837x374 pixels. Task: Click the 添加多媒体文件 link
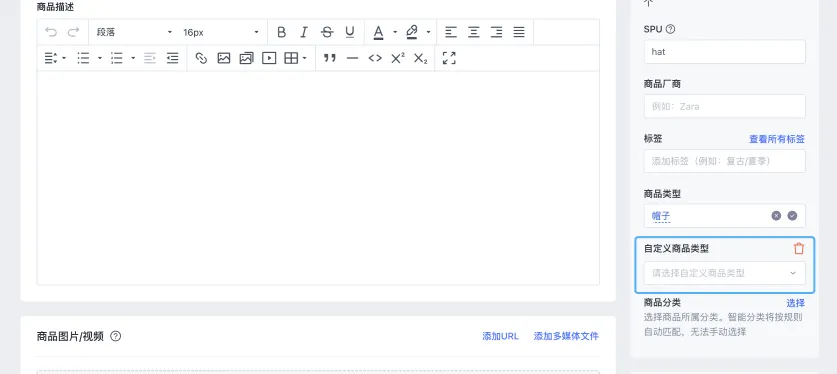[x=566, y=336]
